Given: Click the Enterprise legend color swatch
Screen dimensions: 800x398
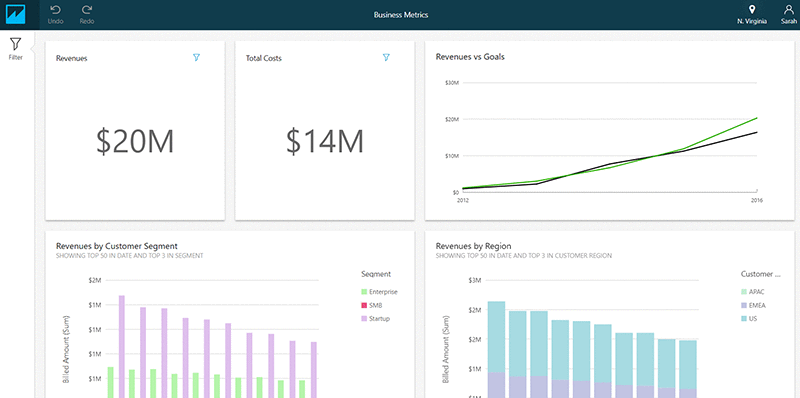Looking at the screenshot, I should 364,292.
